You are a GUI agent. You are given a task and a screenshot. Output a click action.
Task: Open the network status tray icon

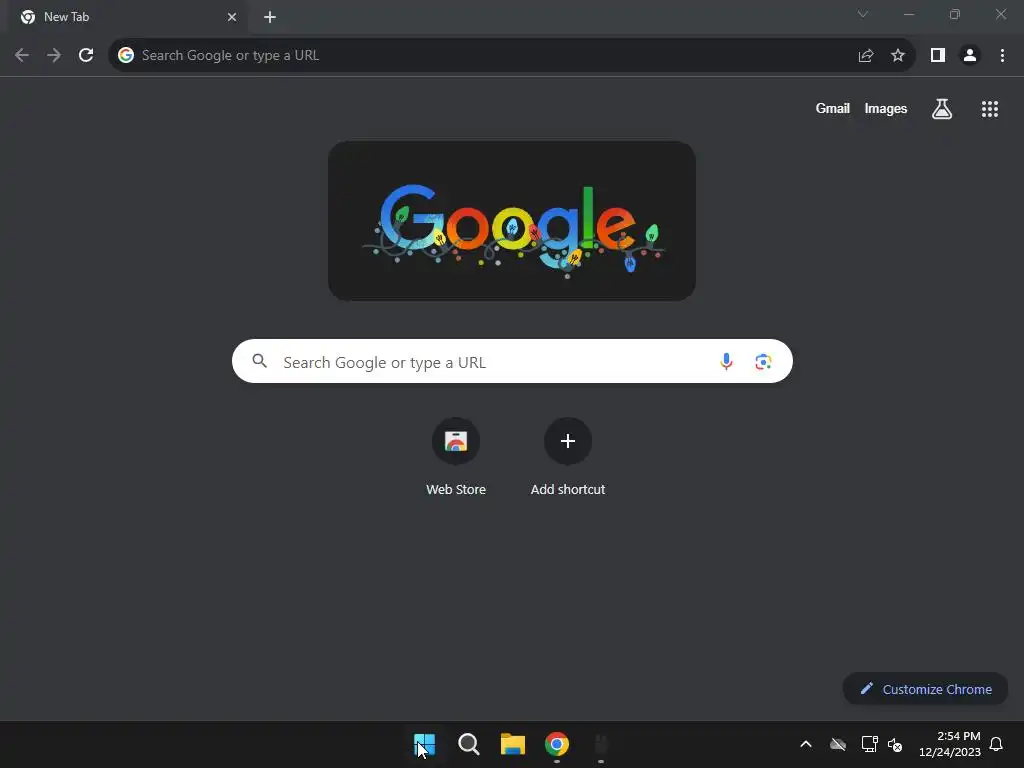(x=869, y=744)
